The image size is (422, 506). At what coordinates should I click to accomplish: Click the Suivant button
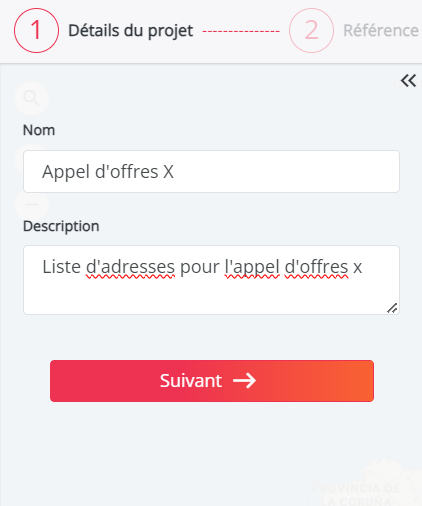(x=212, y=381)
